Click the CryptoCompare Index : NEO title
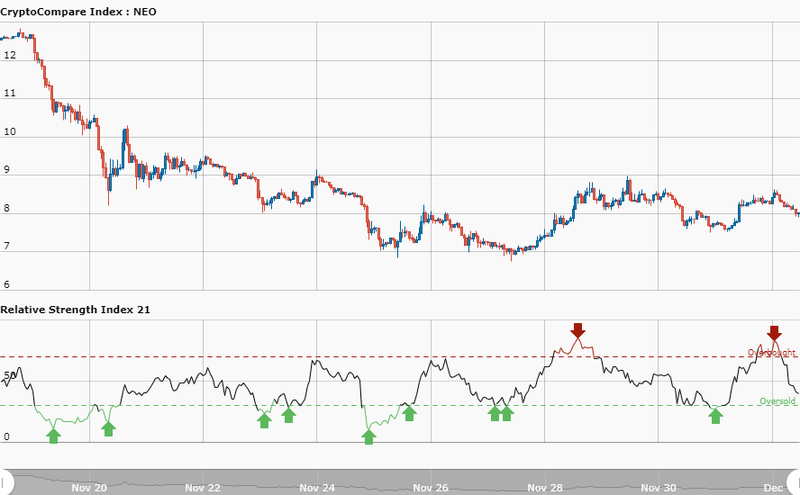 click(78, 11)
